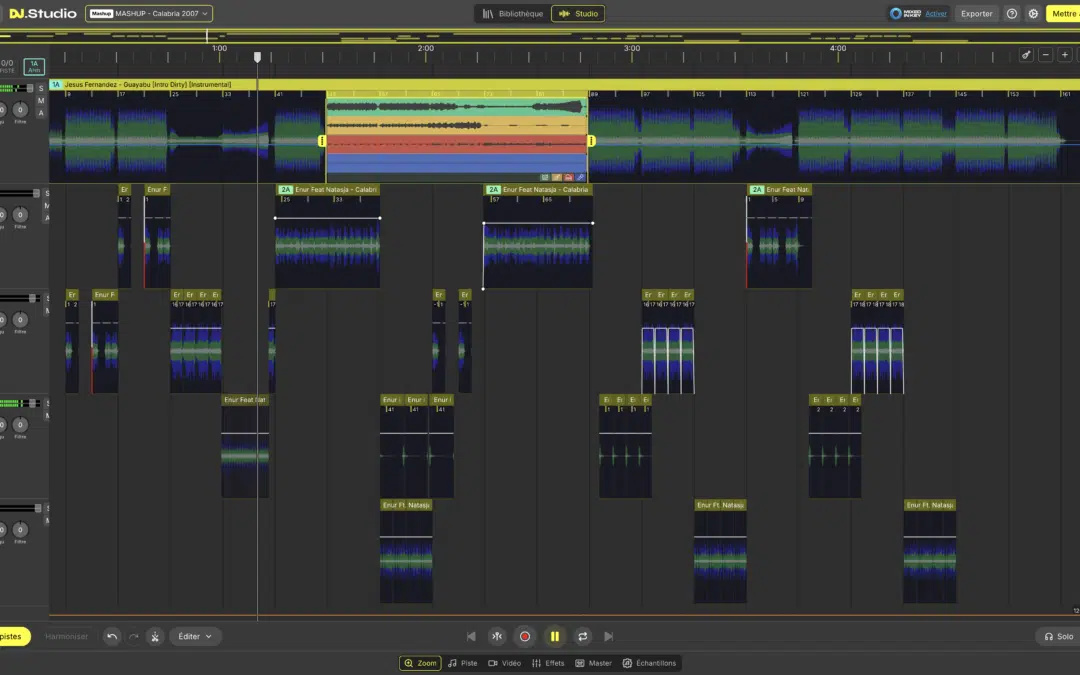
Task: Click the yellow Mettre button
Action: click(x=1063, y=14)
